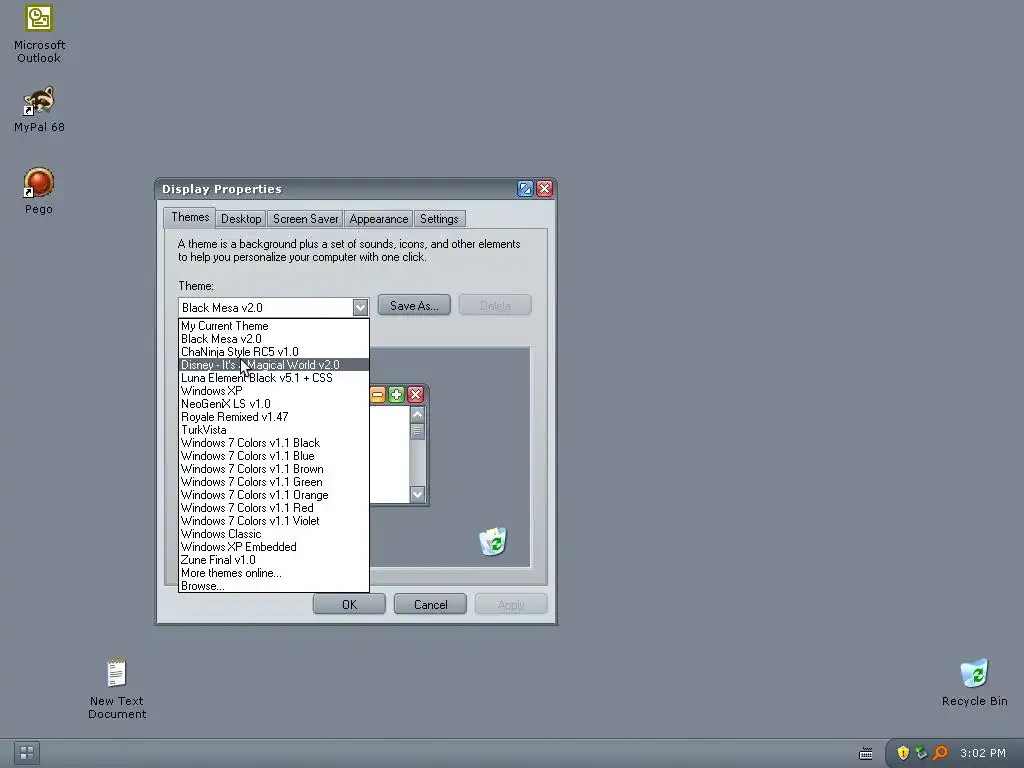Click the preview scrollbar up arrow
Image resolution: width=1024 pixels, height=768 pixels.
417,415
